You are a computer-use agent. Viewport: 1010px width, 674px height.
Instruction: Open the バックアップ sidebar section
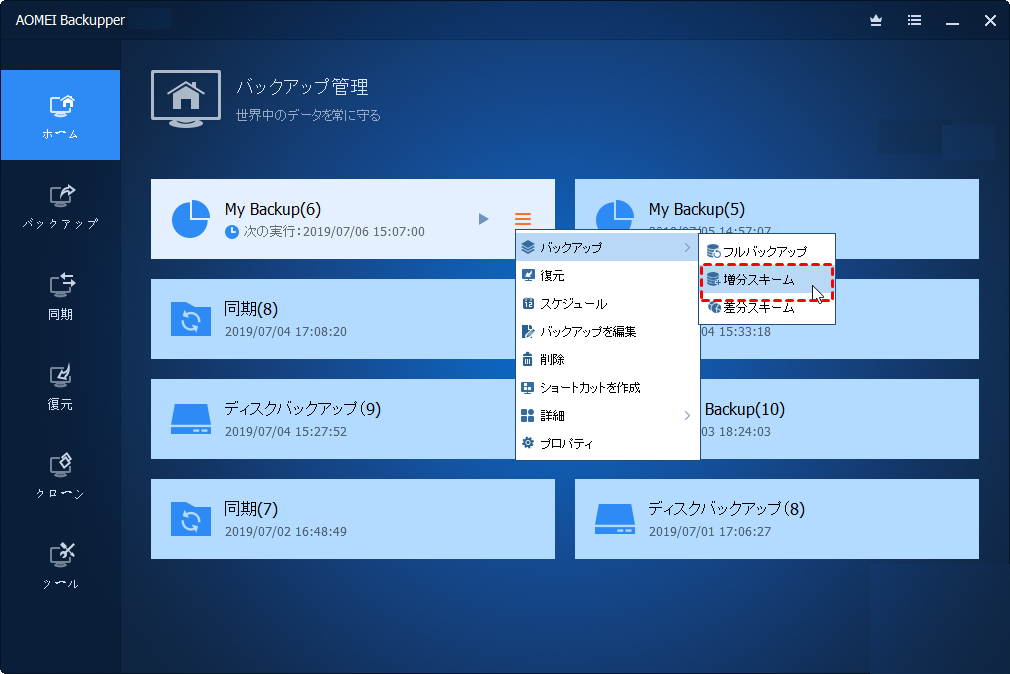click(61, 206)
